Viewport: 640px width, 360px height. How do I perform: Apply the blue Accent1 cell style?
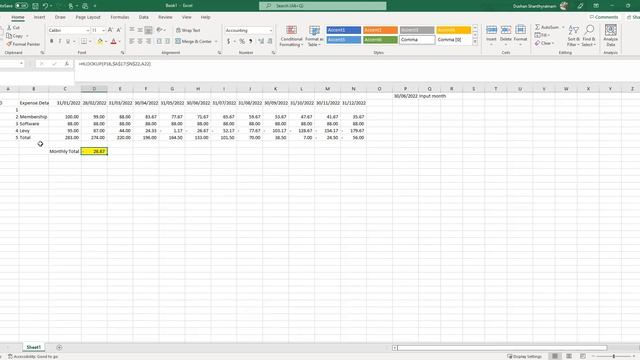[x=344, y=30]
